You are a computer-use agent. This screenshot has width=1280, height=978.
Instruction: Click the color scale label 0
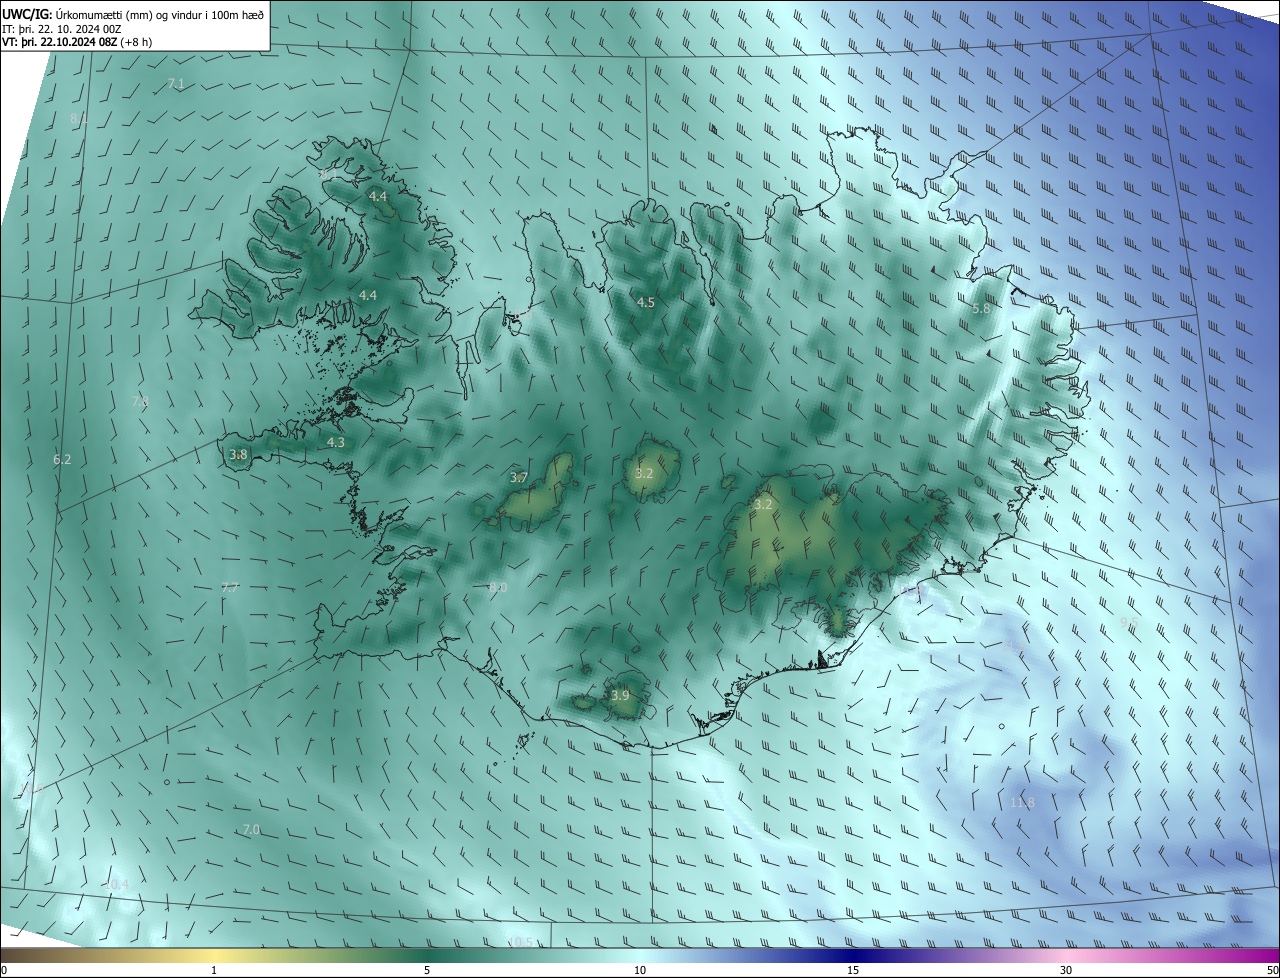[4, 971]
